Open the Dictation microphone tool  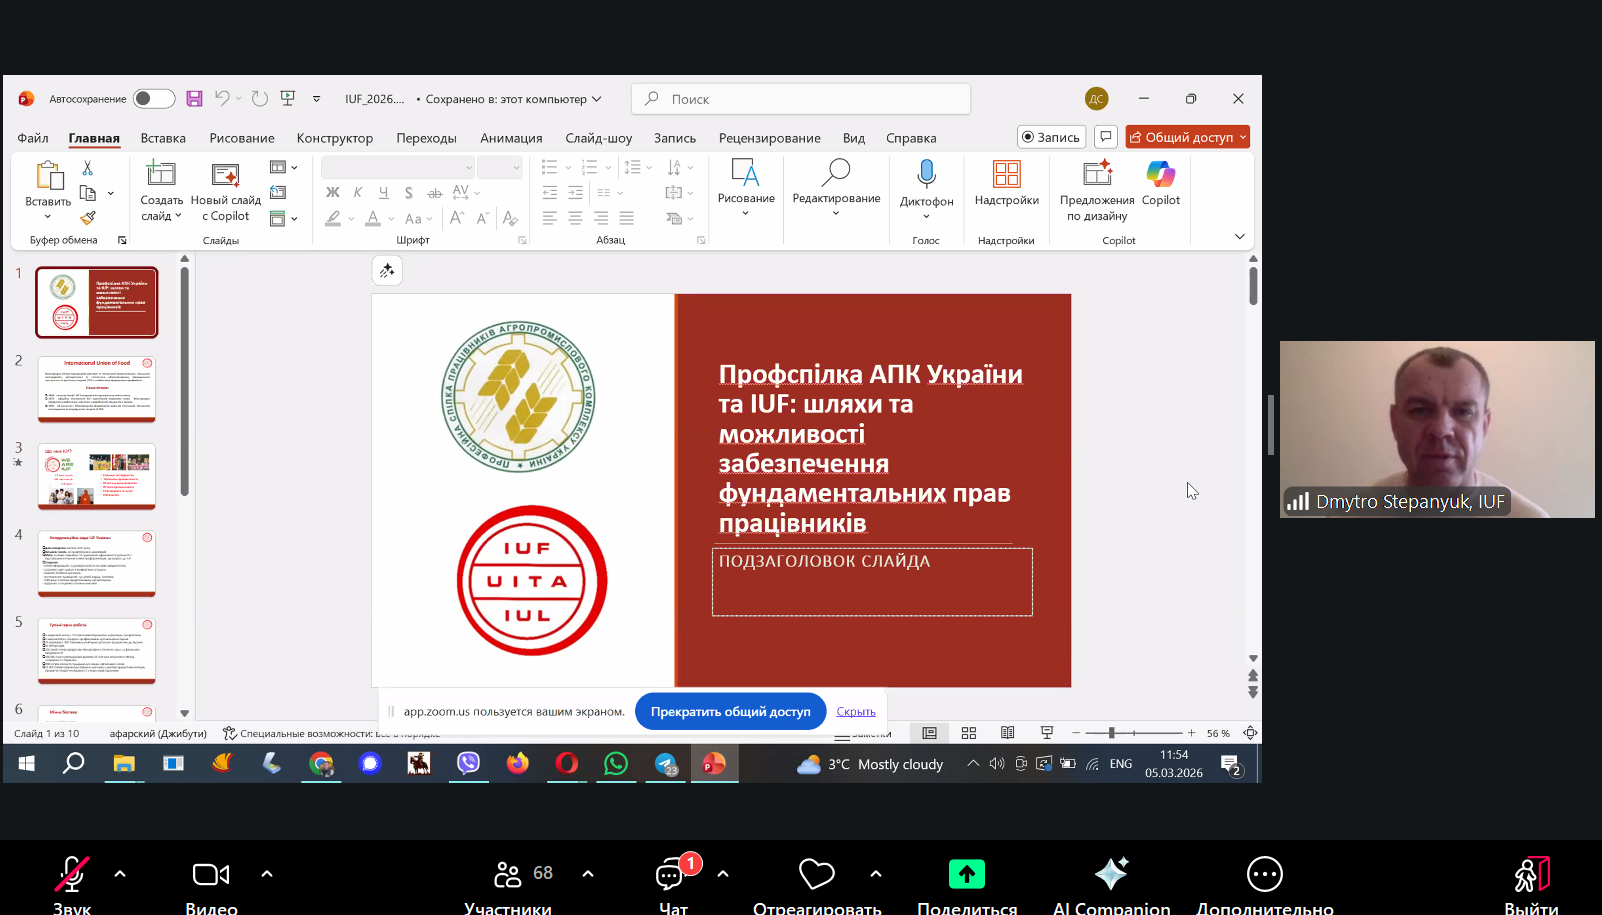tap(926, 176)
